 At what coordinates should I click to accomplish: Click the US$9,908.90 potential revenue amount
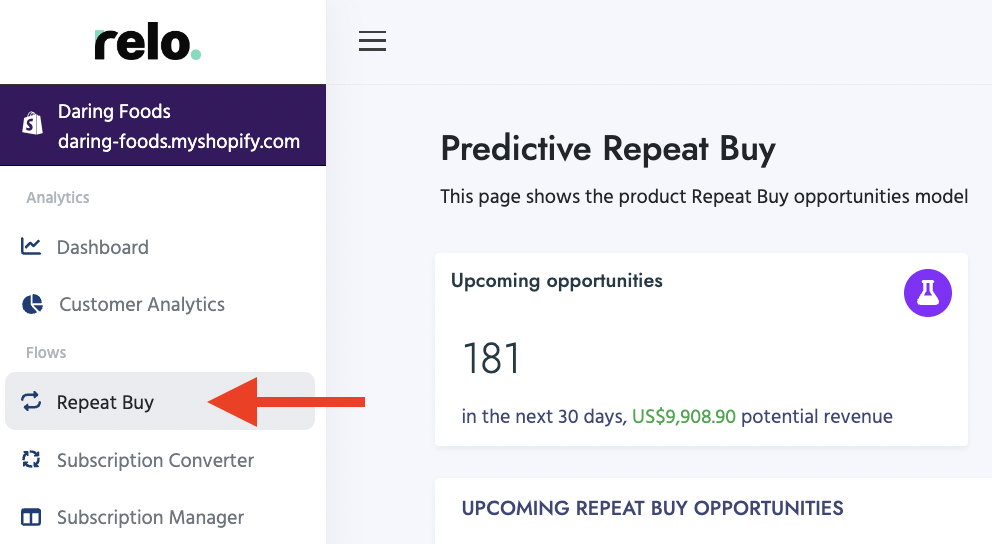pos(684,416)
